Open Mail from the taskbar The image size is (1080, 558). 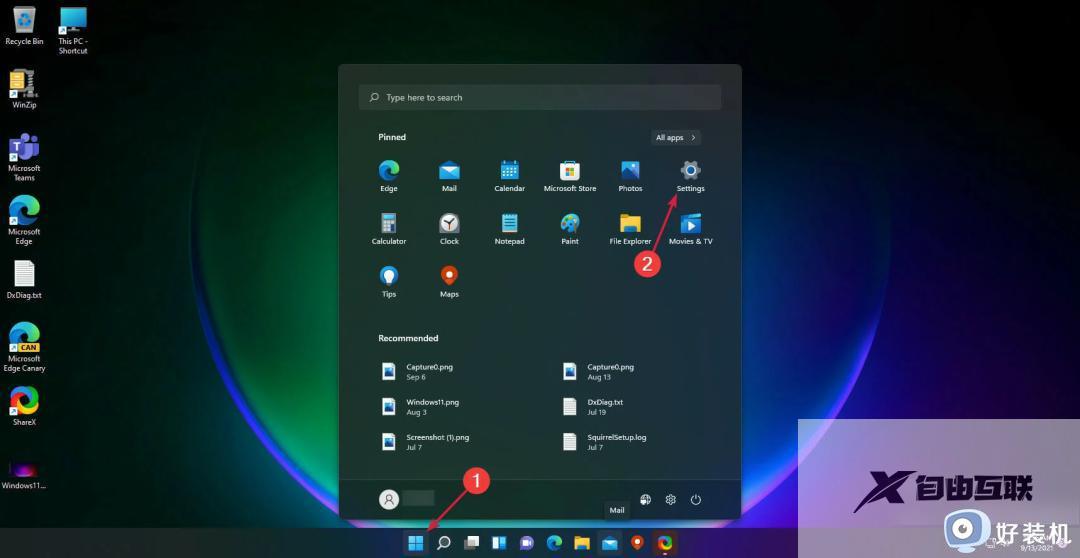pyautogui.click(x=610, y=543)
